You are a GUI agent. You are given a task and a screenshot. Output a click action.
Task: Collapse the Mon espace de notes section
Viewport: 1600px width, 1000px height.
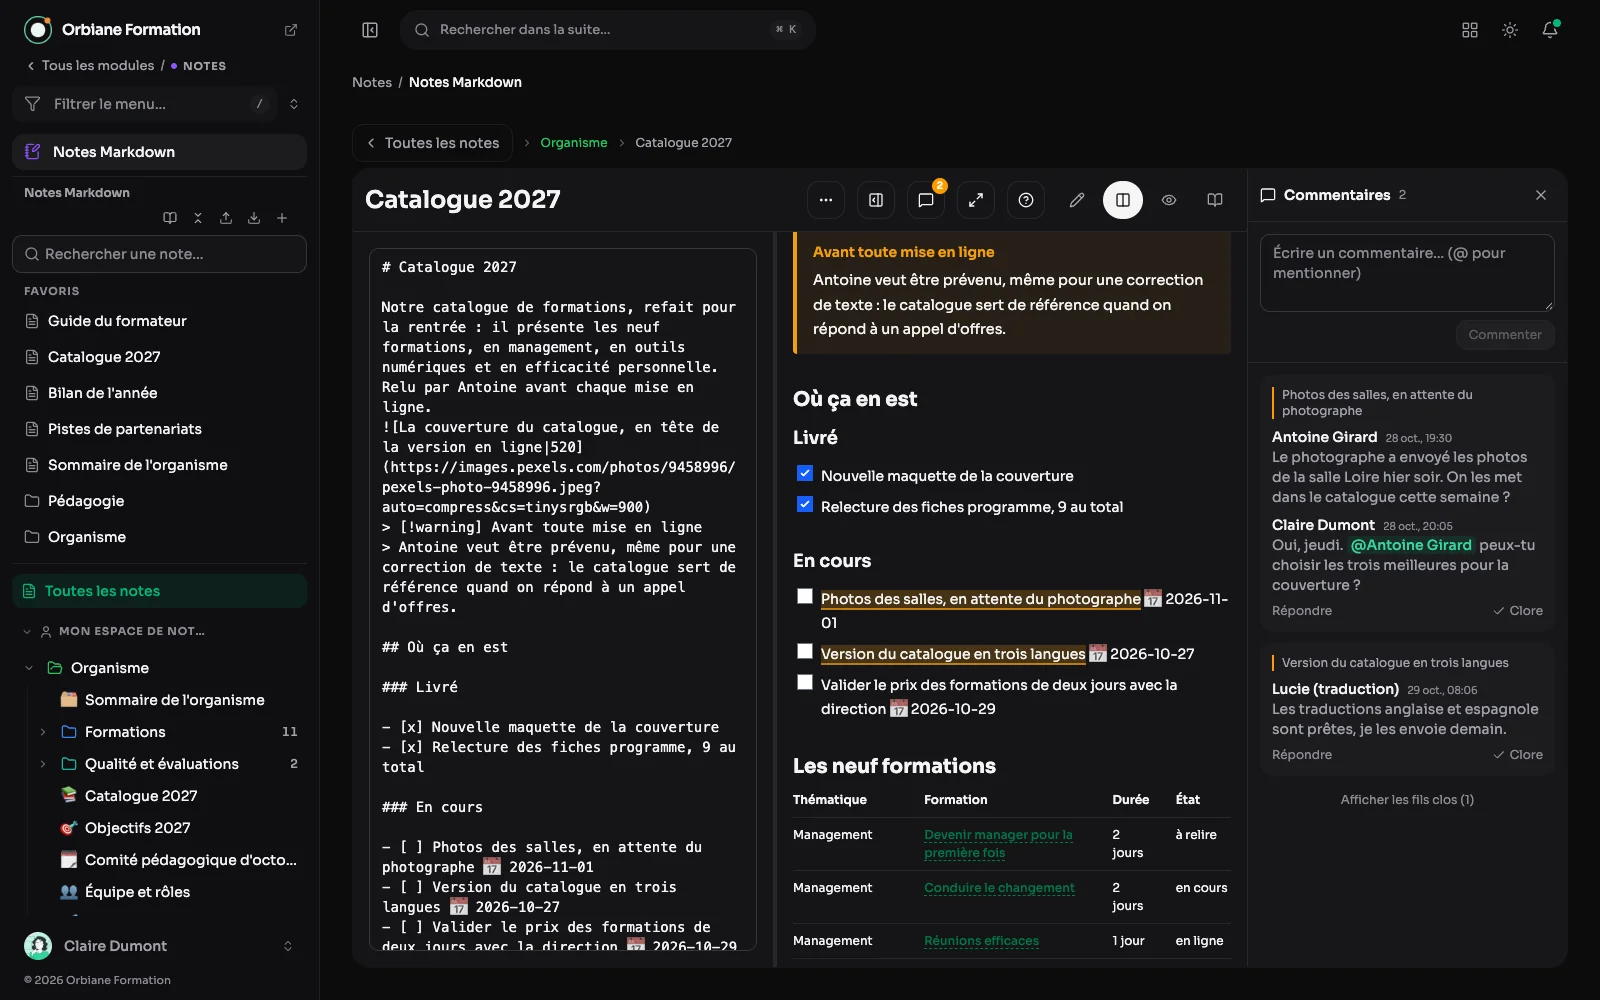pyautogui.click(x=27, y=631)
